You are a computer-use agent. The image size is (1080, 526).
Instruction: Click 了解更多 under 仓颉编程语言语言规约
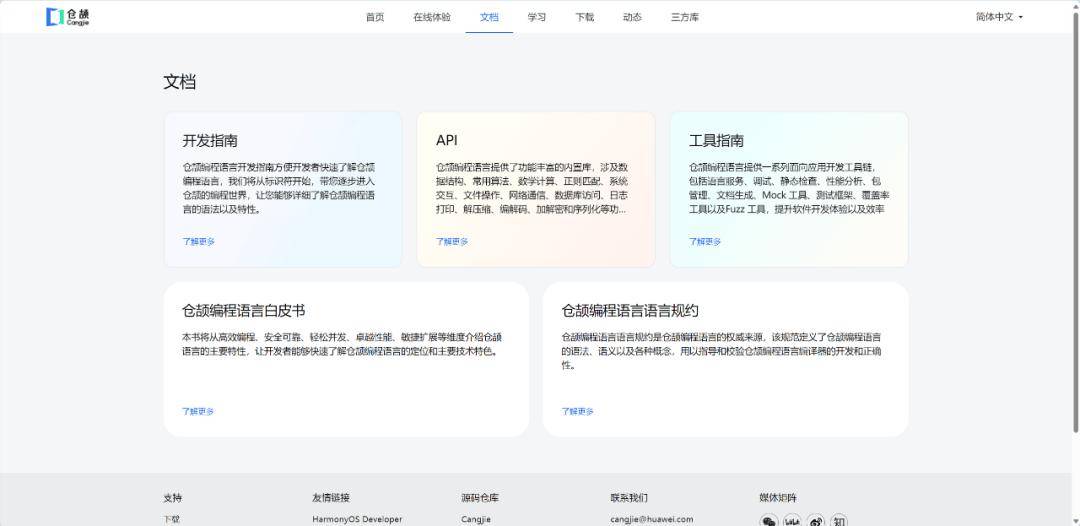tap(578, 412)
